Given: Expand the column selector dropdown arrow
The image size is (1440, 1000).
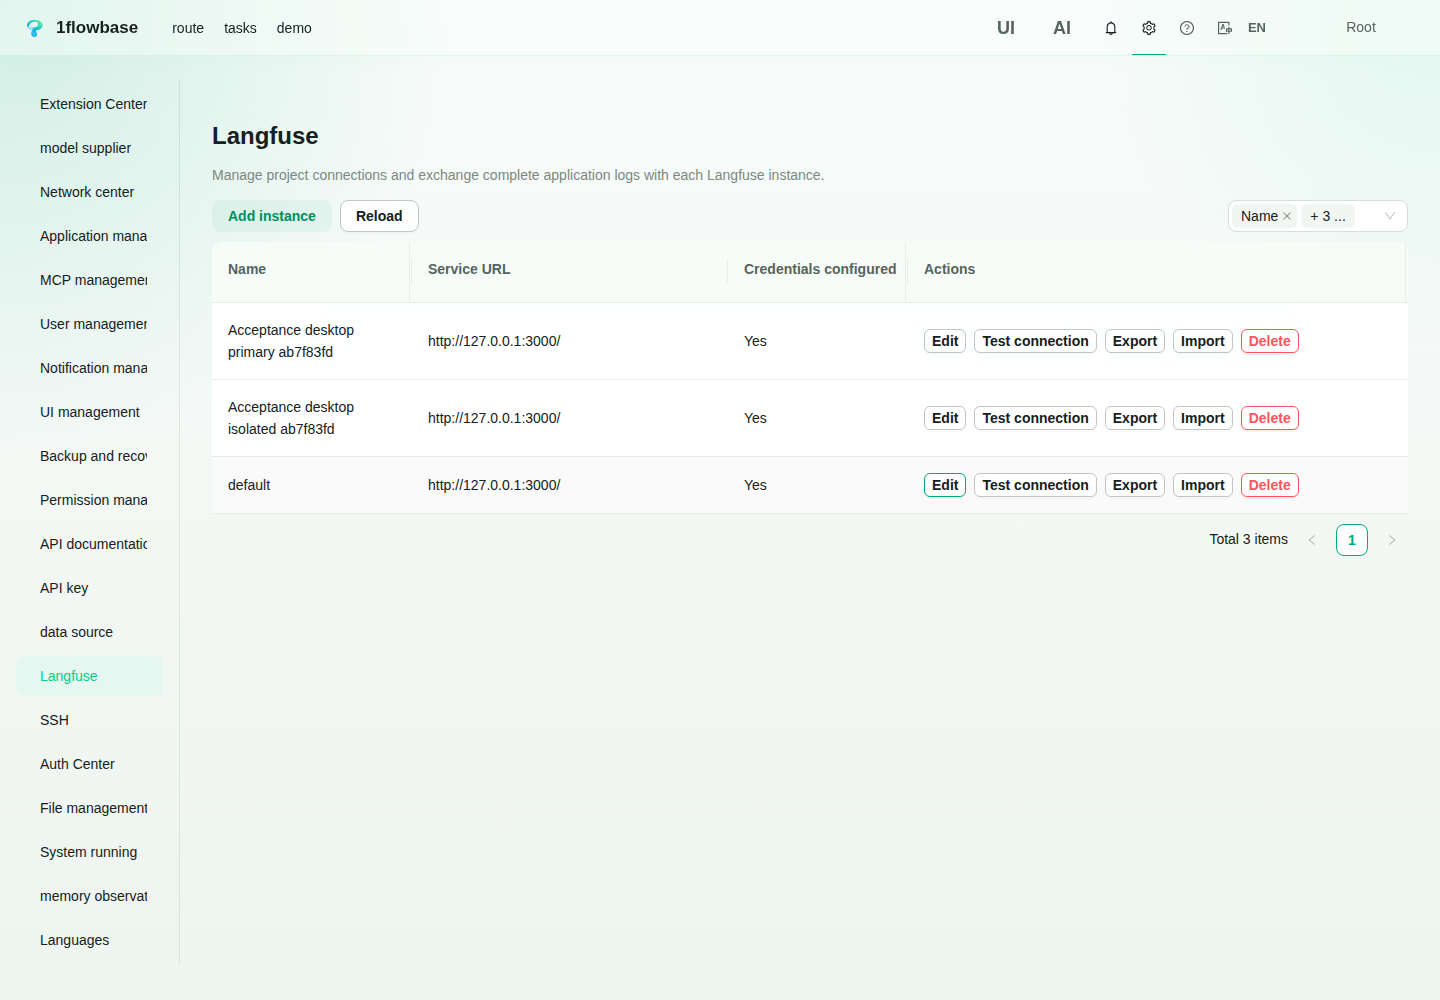Looking at the screenshot, I should 1389,216.
